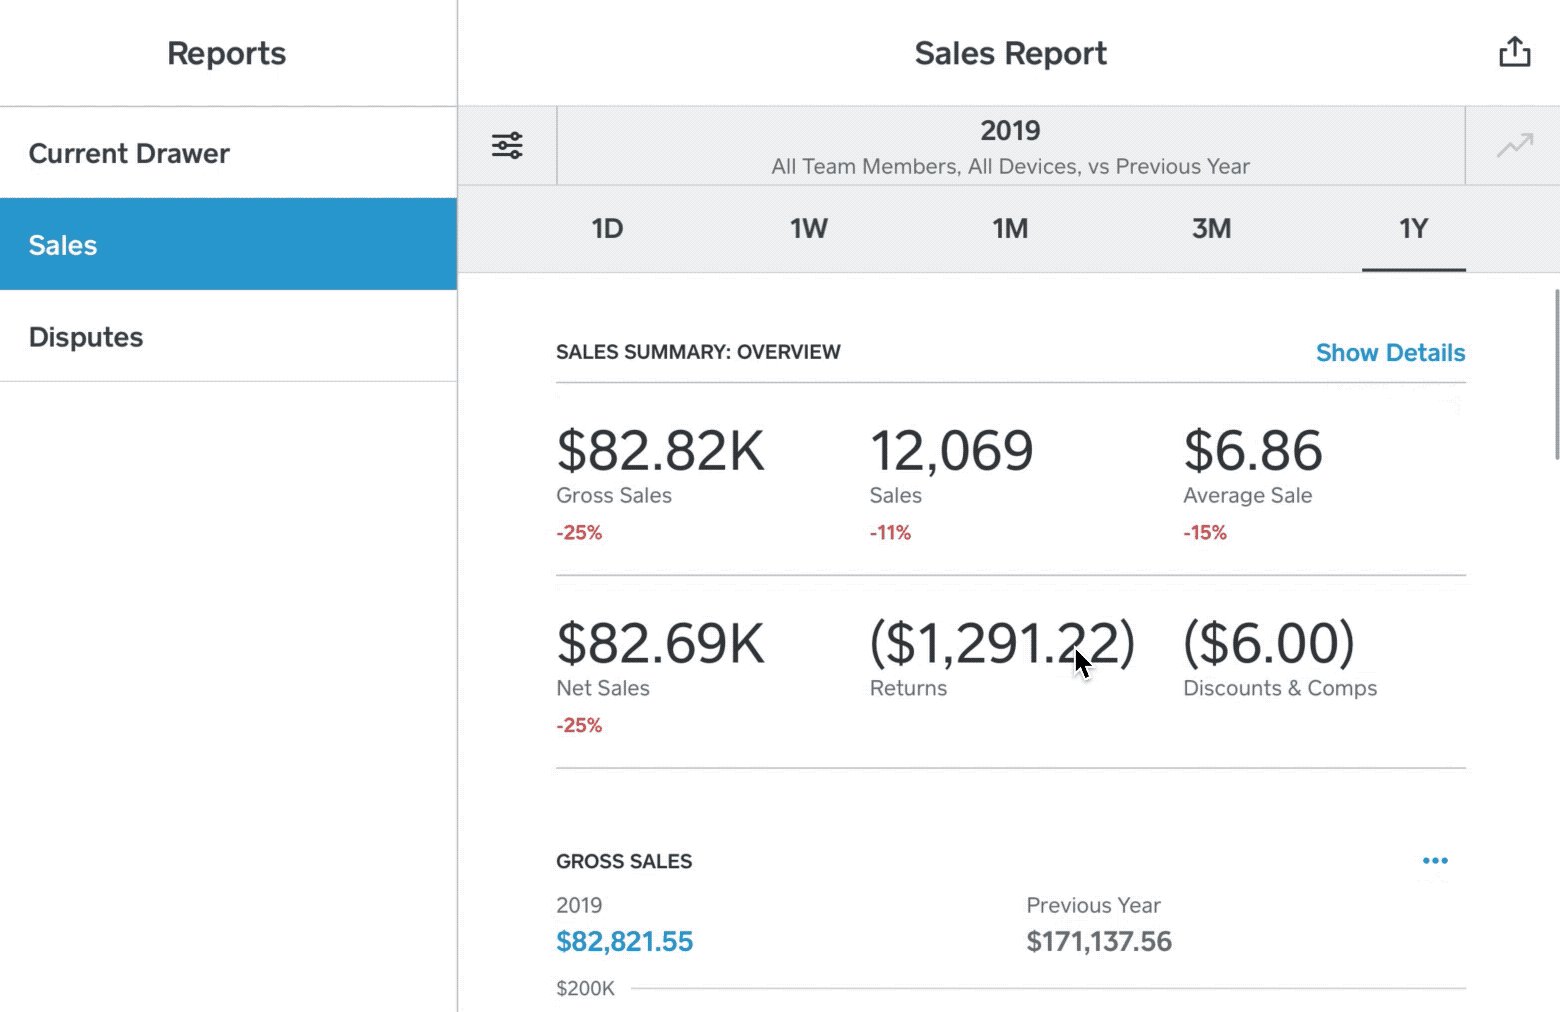
Task: Click the trend chart icon
Action: pyautogui.click(x=1514, y=146)
